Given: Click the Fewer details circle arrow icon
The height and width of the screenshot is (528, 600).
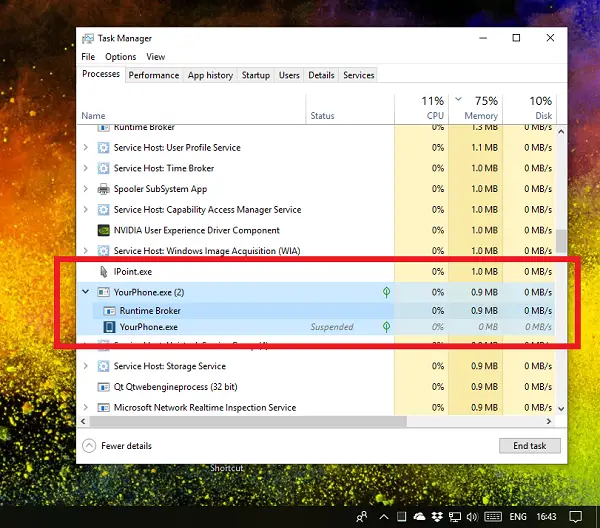Looking at the screenshot, I should pos(89,446).
